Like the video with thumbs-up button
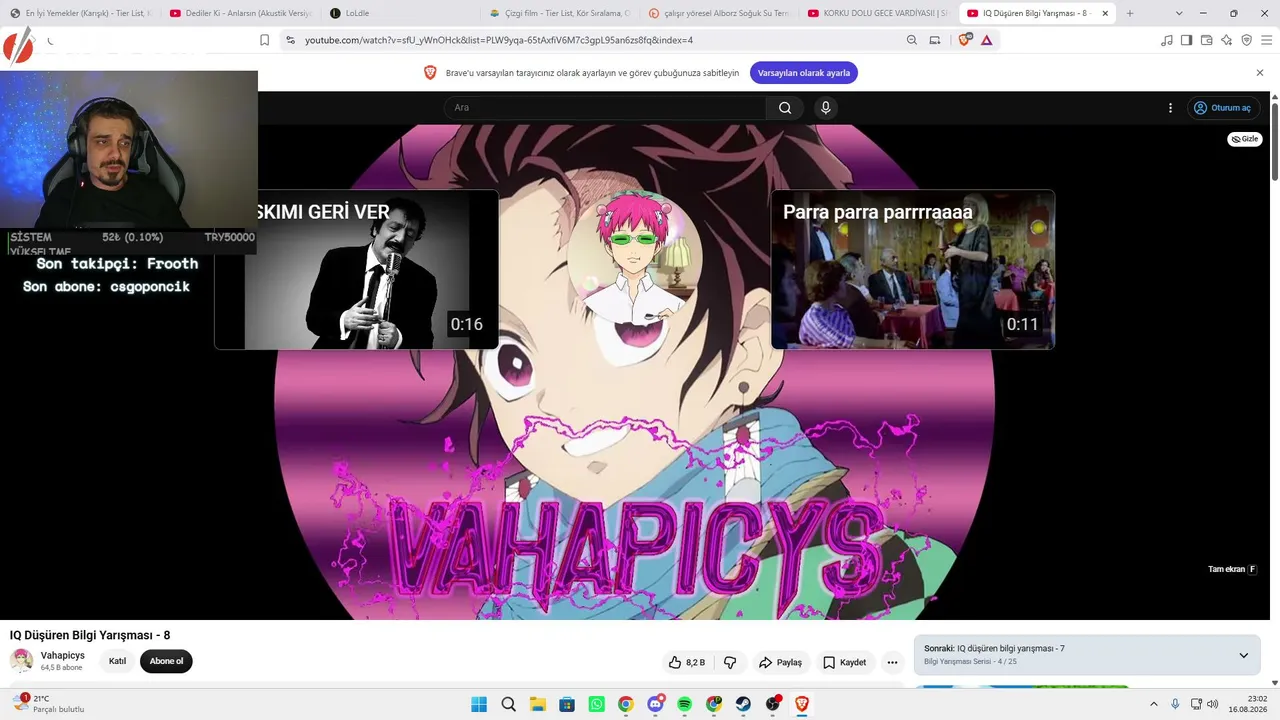The height and width of the screenshot is (720, 1280). [687, 662]
